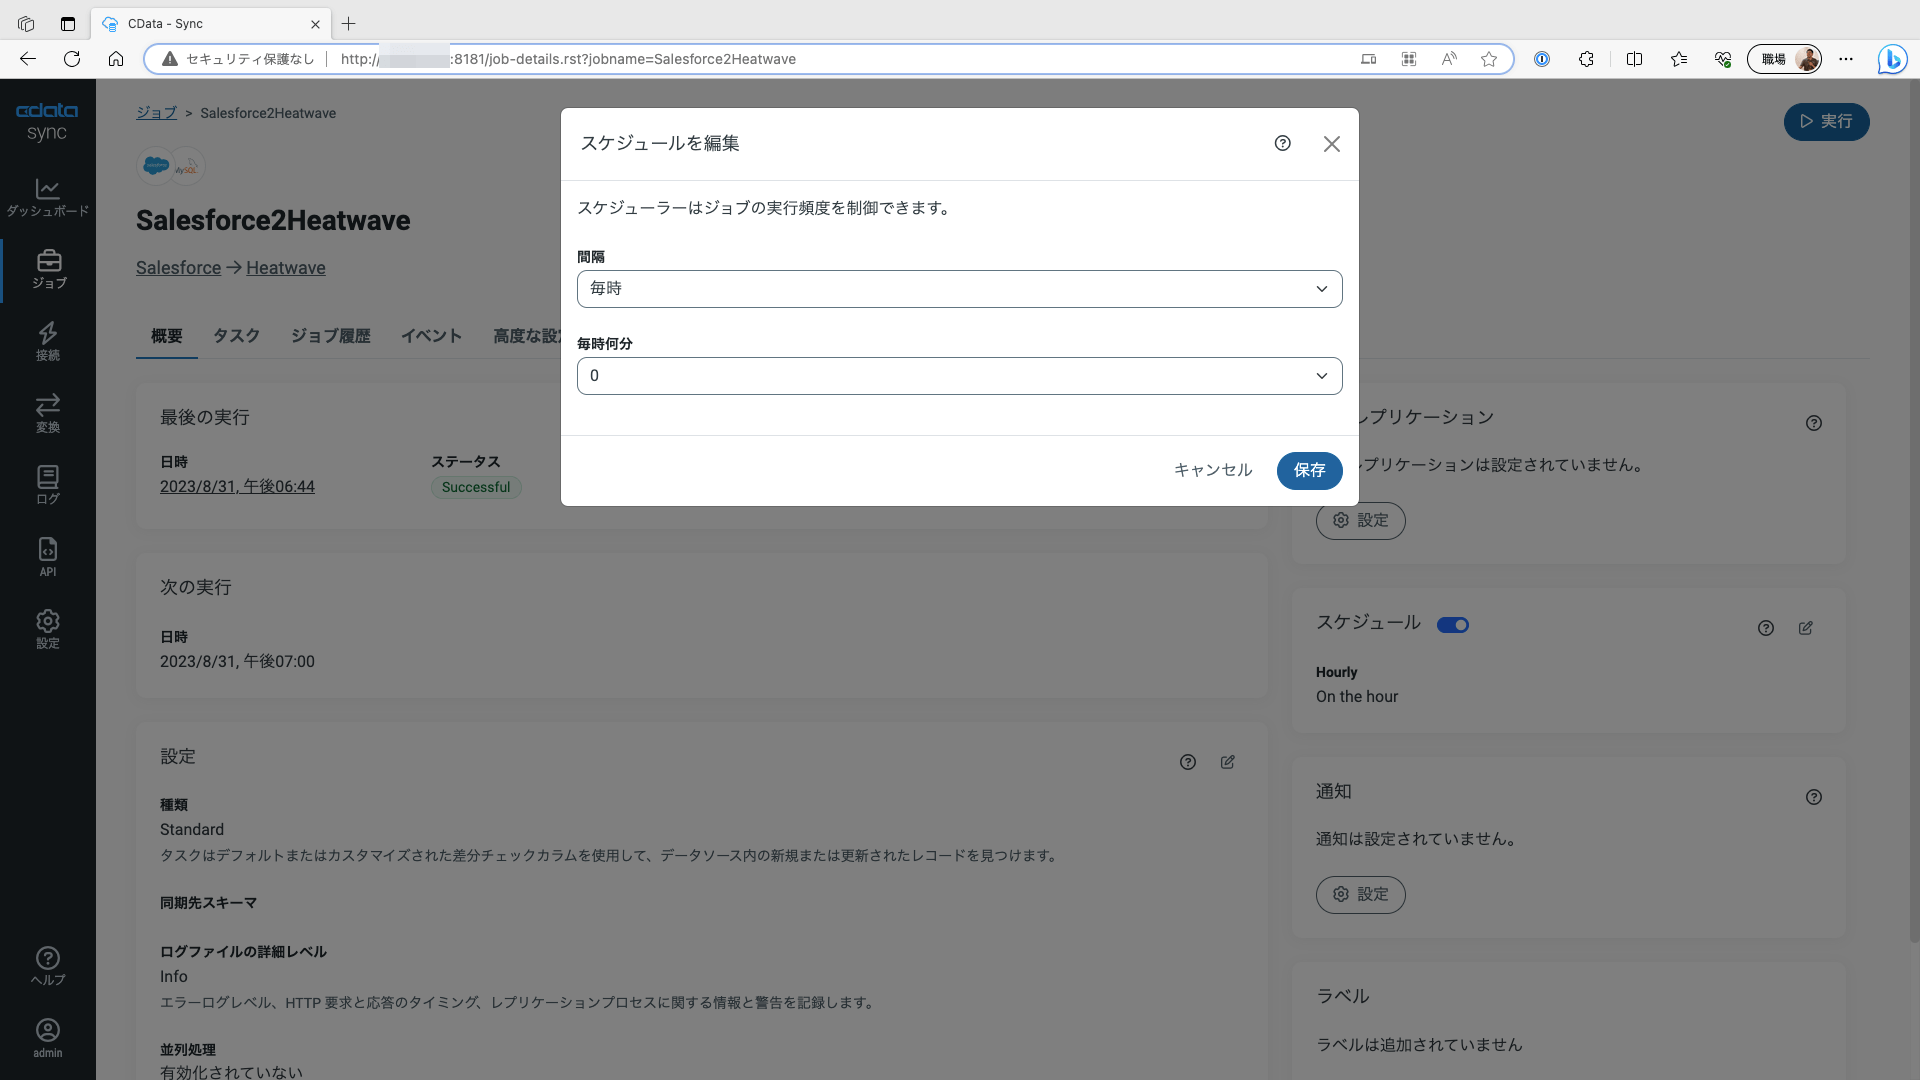Click the 保存 button
Viewport: 1920px width, 1080px height.
pos(1308,470)
